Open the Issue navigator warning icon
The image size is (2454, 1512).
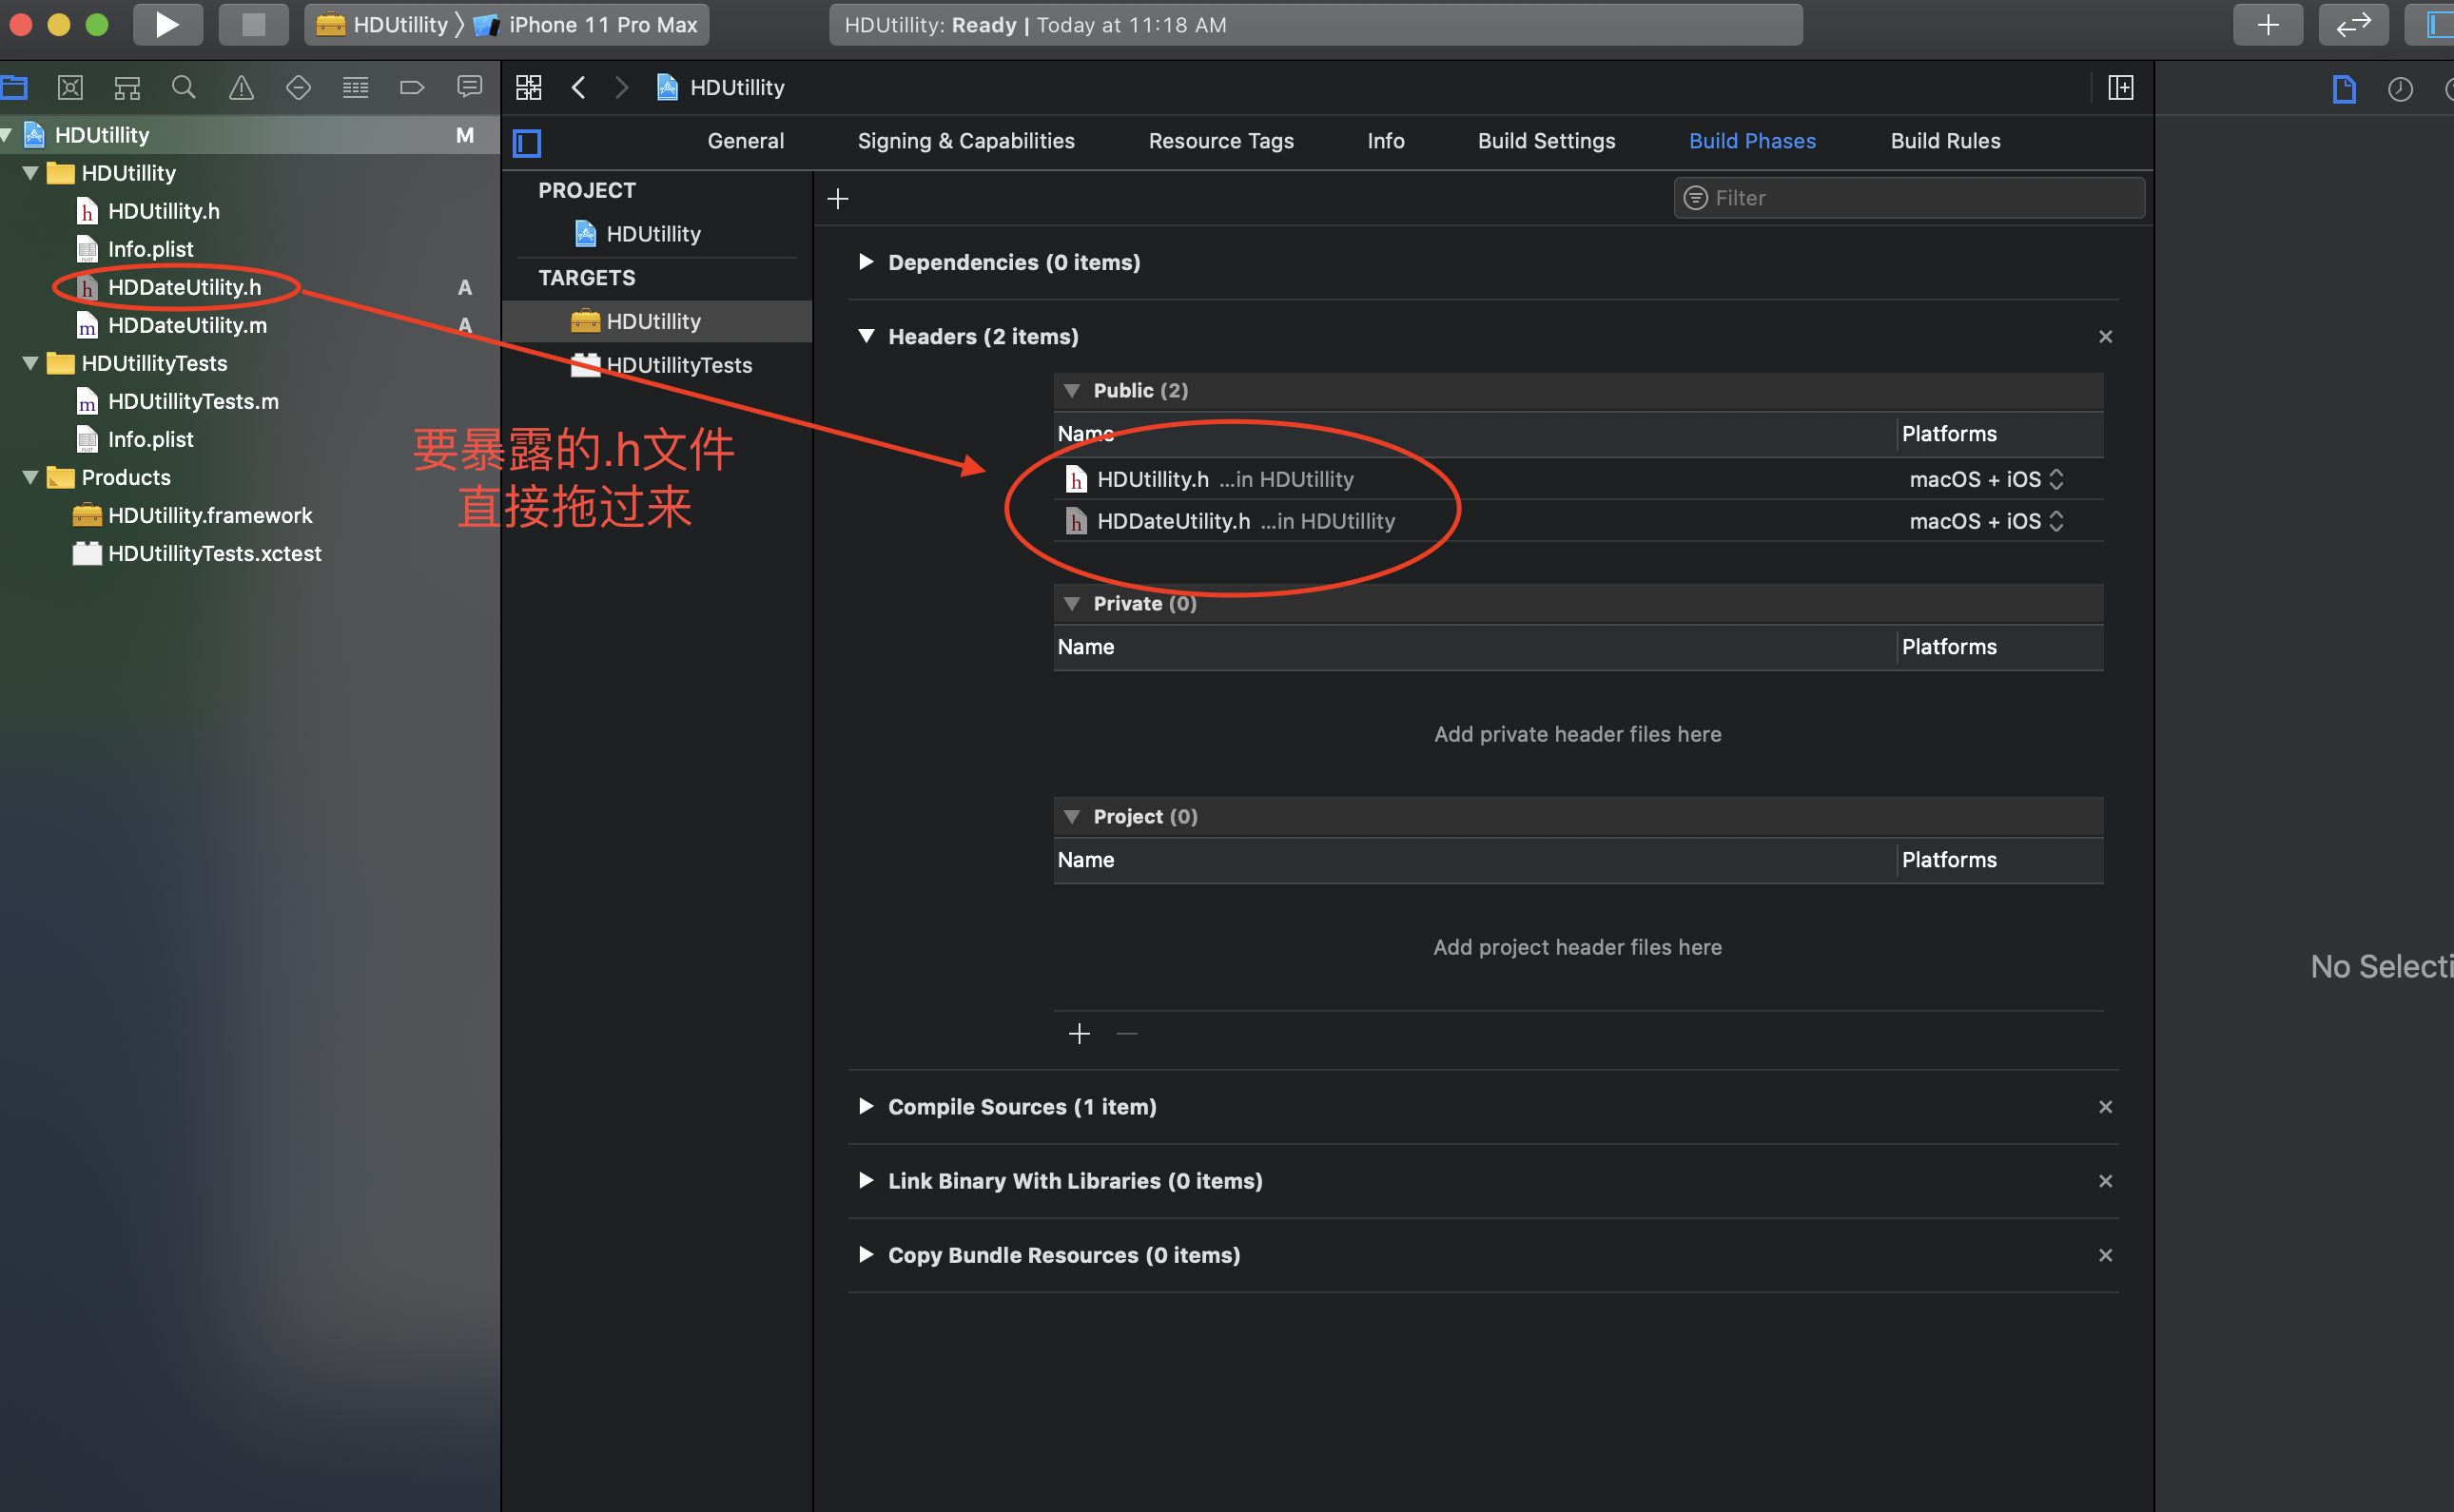point(241,88)
